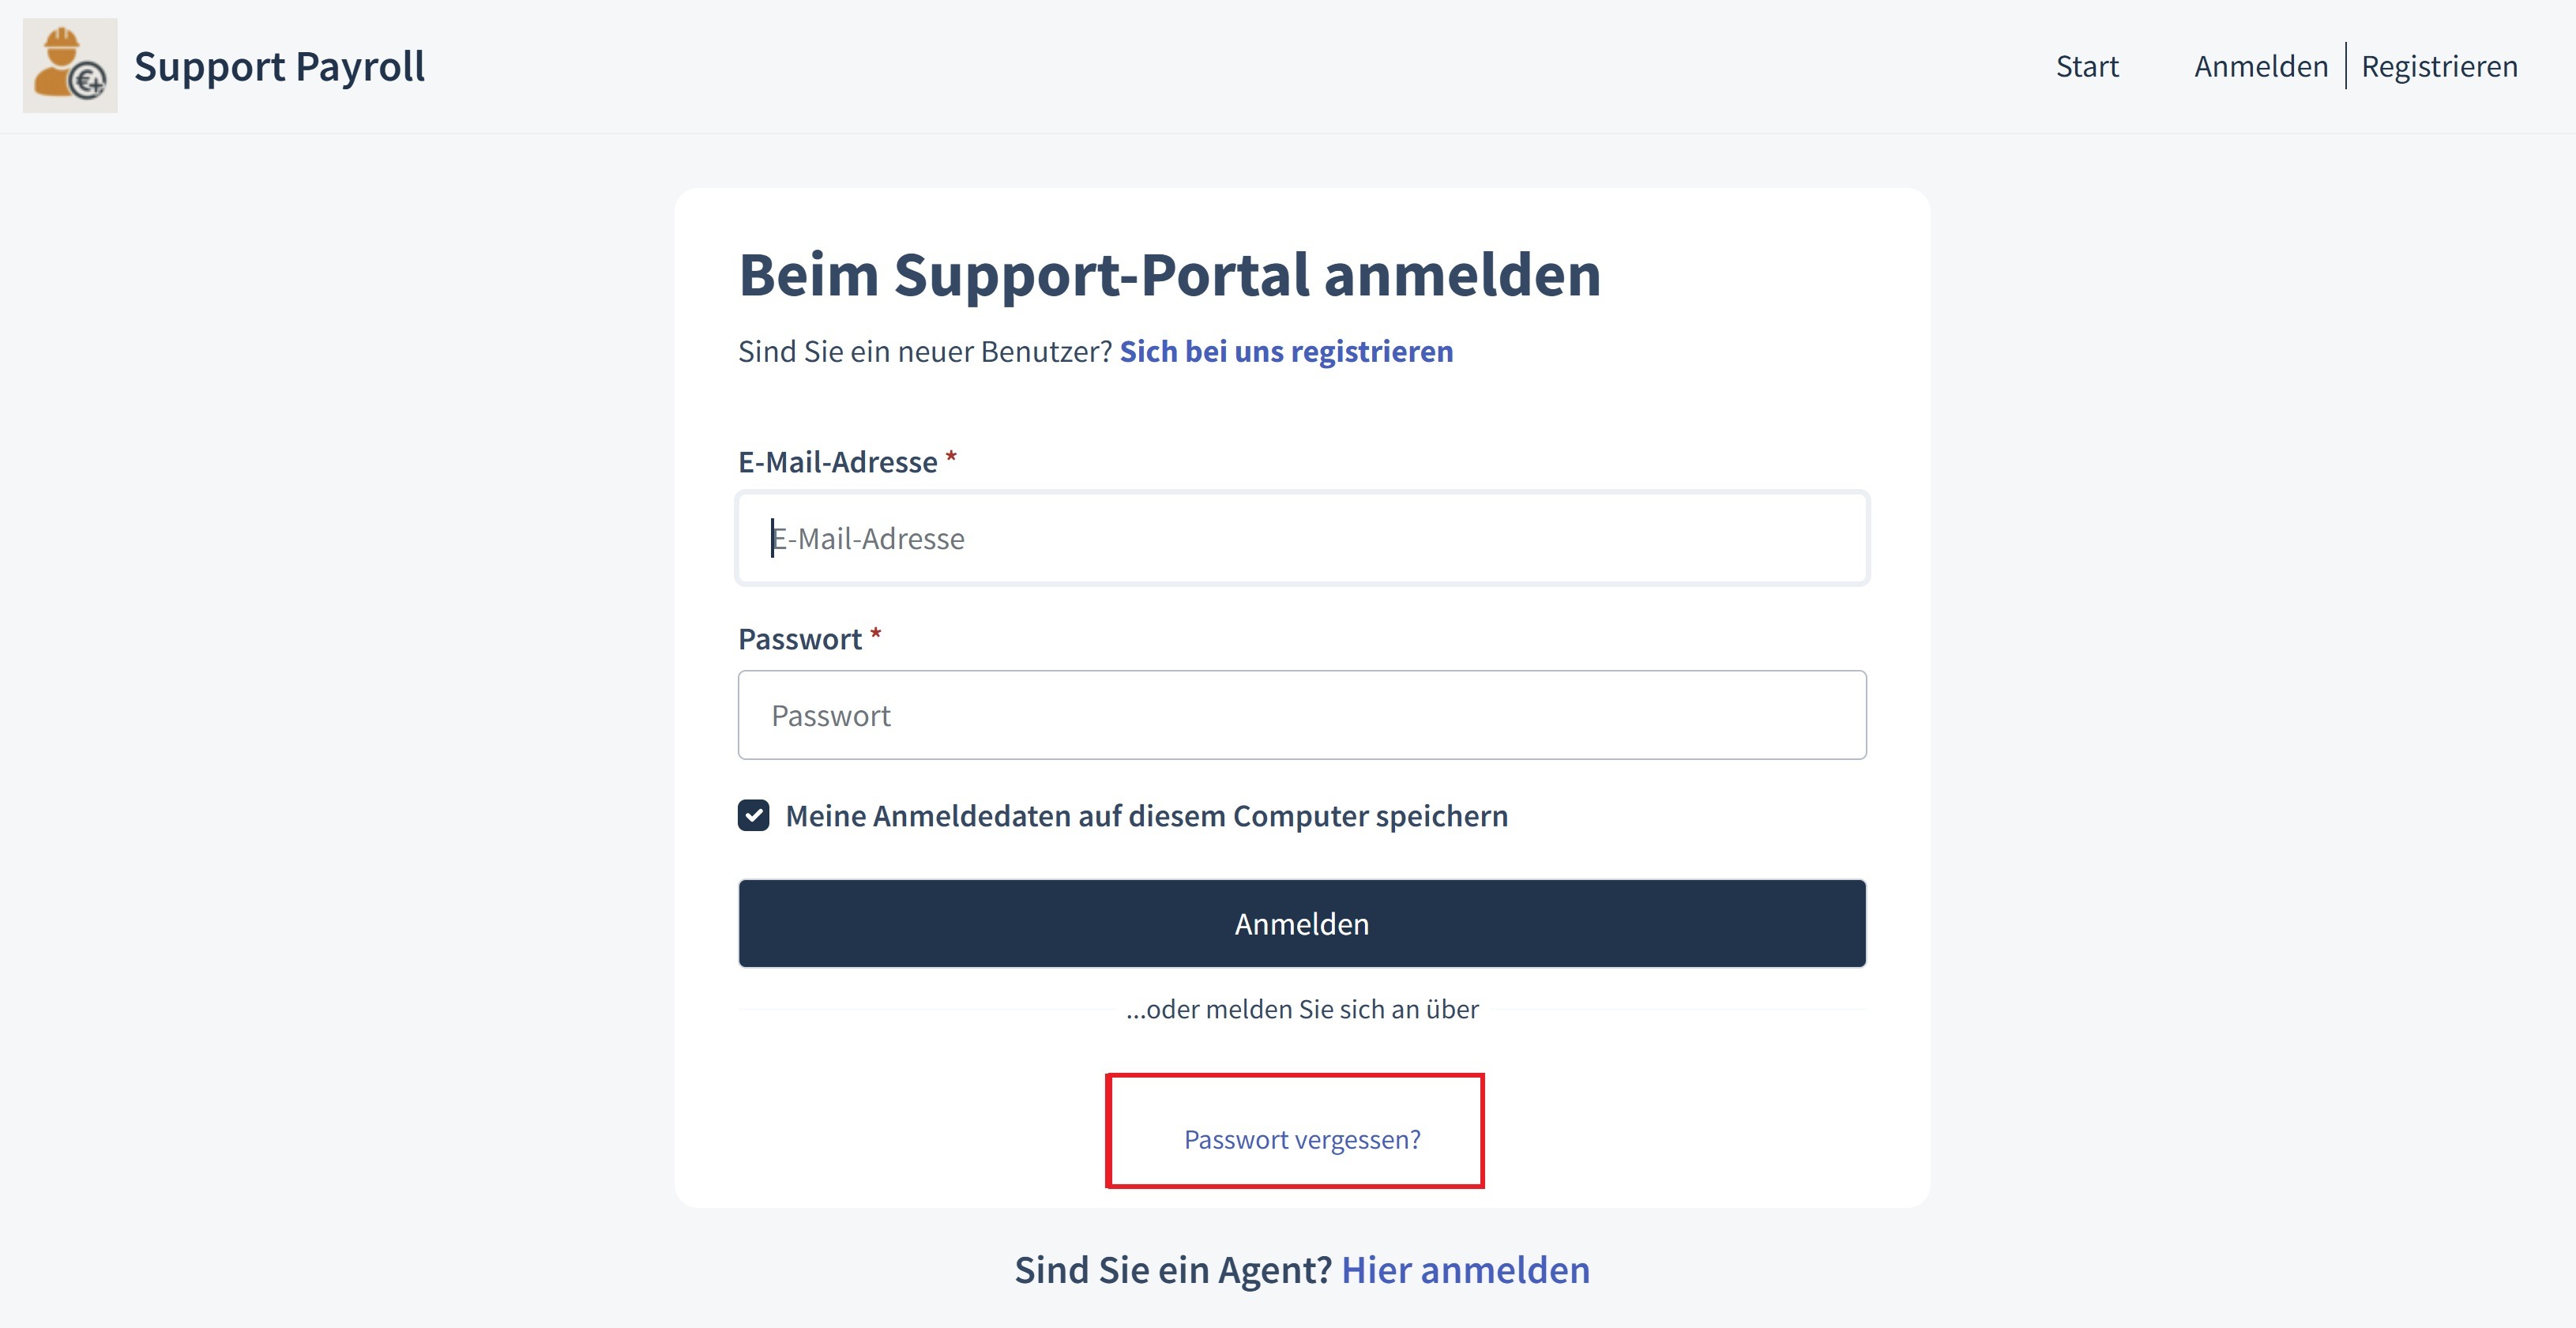Click the Beim Support-Portal anmelden heading
Viewport: 2576px width, 1328px height.
(x=1169, y=275)
